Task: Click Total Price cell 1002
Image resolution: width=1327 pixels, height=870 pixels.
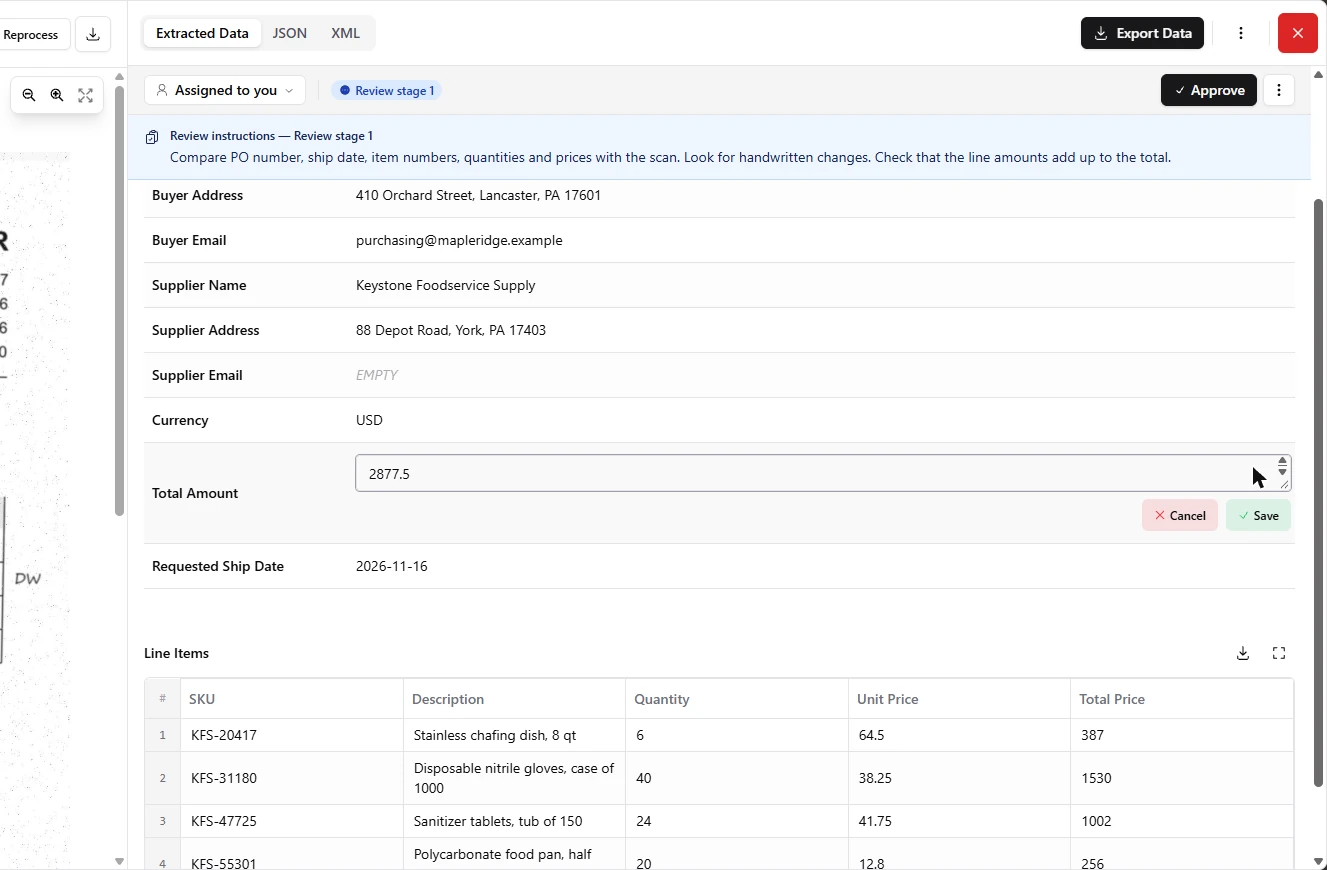Action: [x=1181, y=821]
